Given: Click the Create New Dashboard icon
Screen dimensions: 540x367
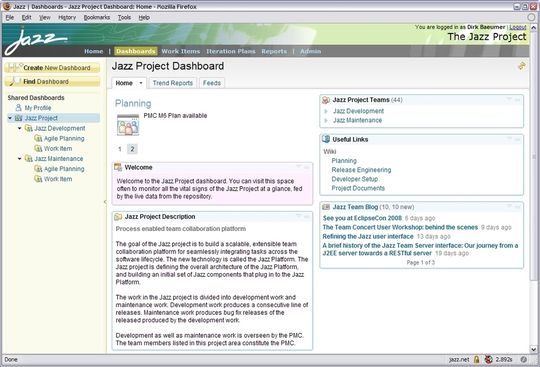Looking at the screenshot, I should tap(14, 67).
